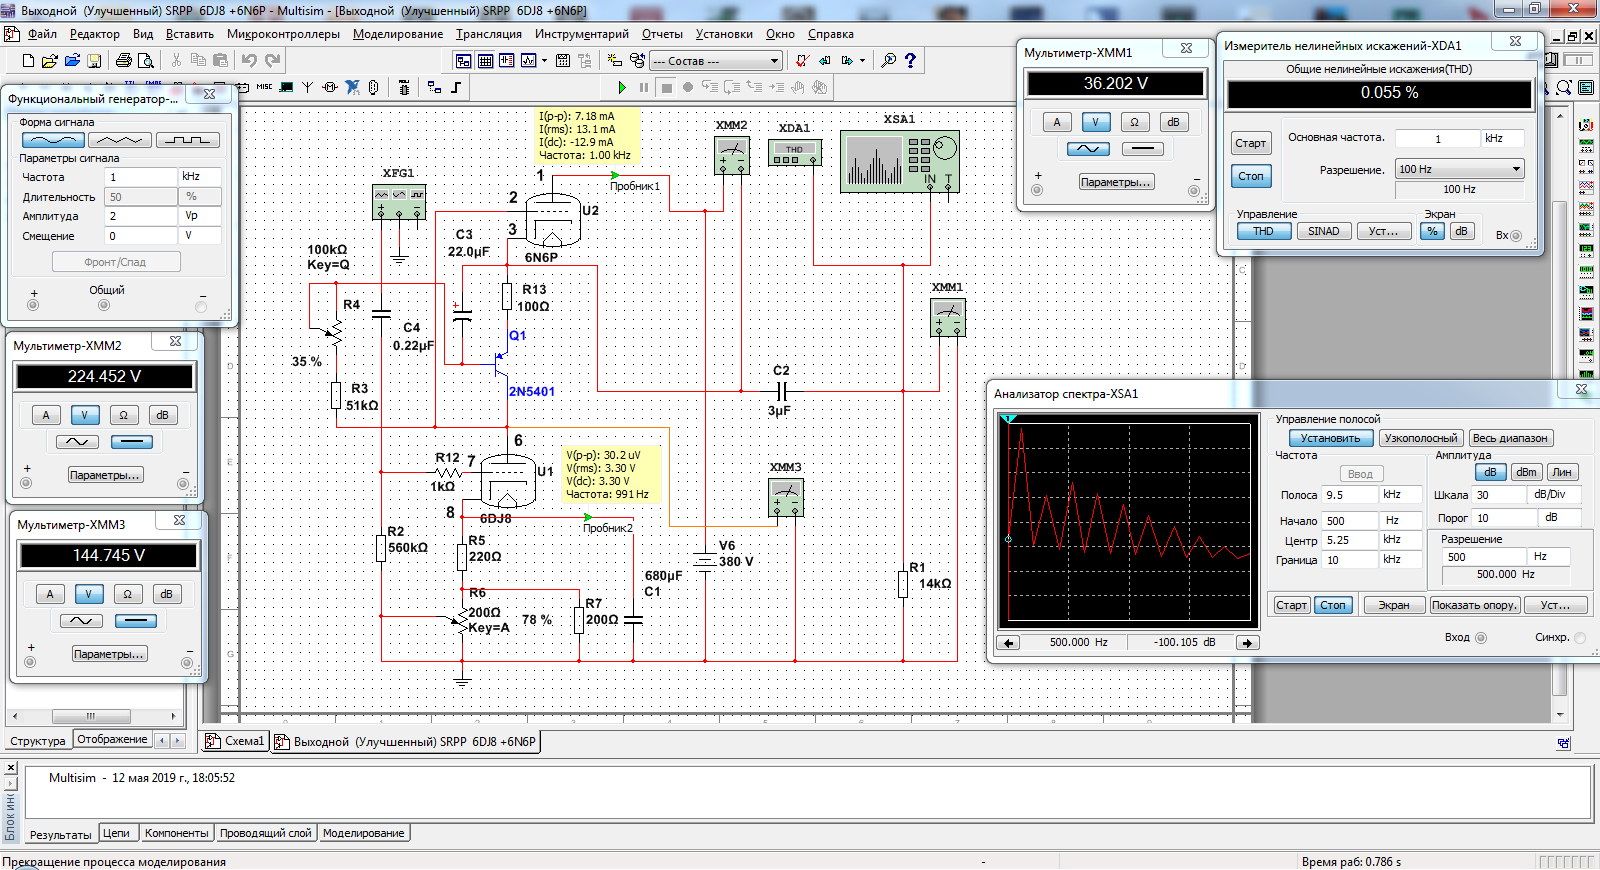Place a MISC component
Screen dimensions: 1600x870
(264, 87)
